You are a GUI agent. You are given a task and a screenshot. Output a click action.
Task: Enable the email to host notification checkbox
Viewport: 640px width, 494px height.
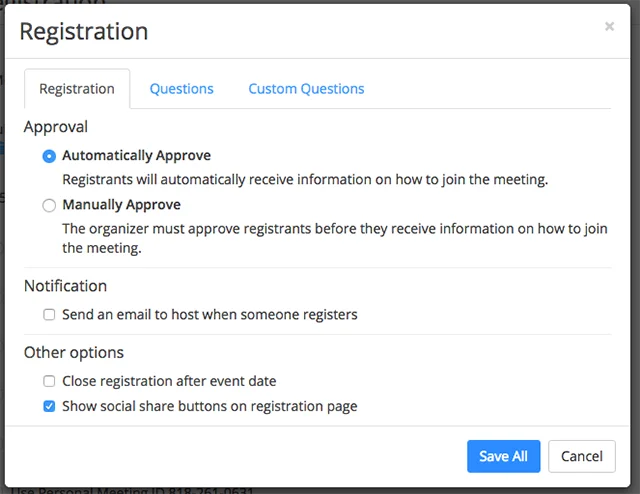click(49, 315)
